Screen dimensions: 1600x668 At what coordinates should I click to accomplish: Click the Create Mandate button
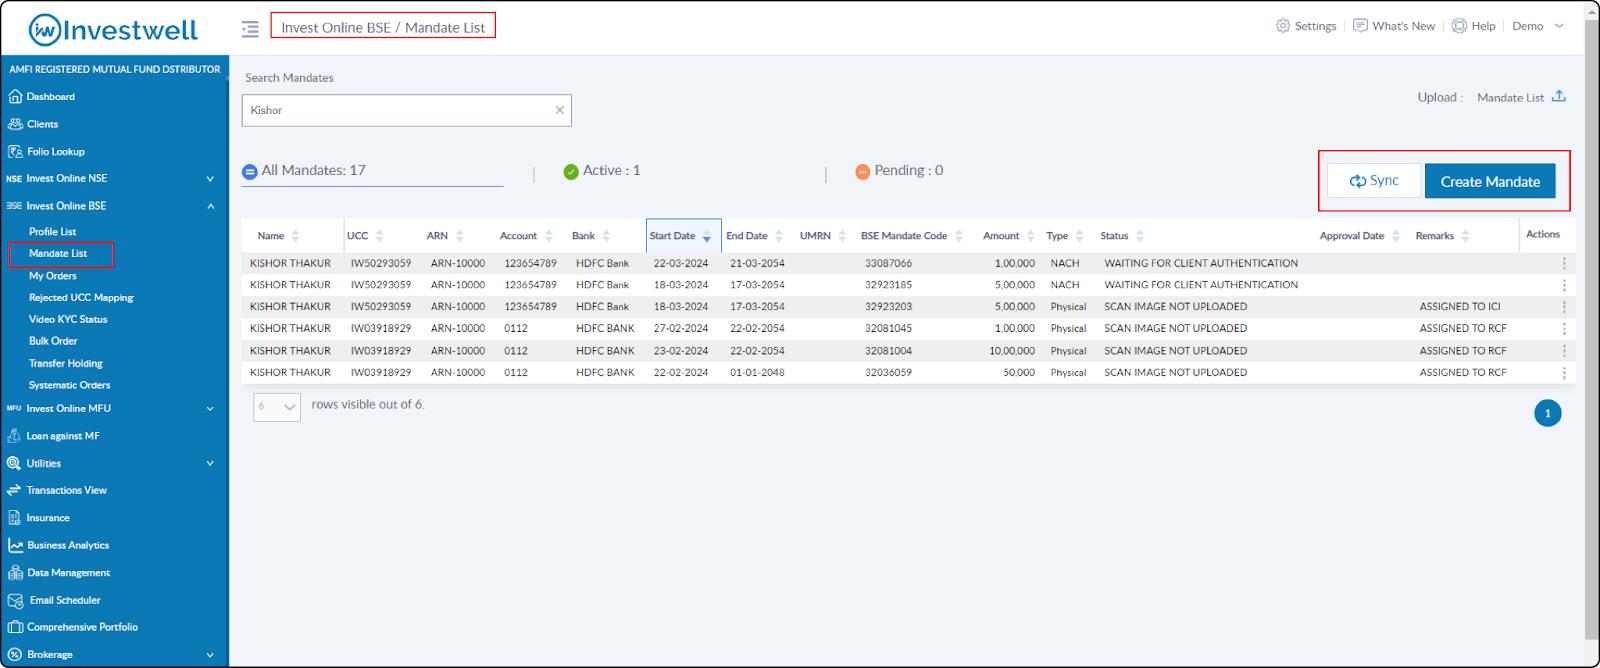(x=1490, y=181)
